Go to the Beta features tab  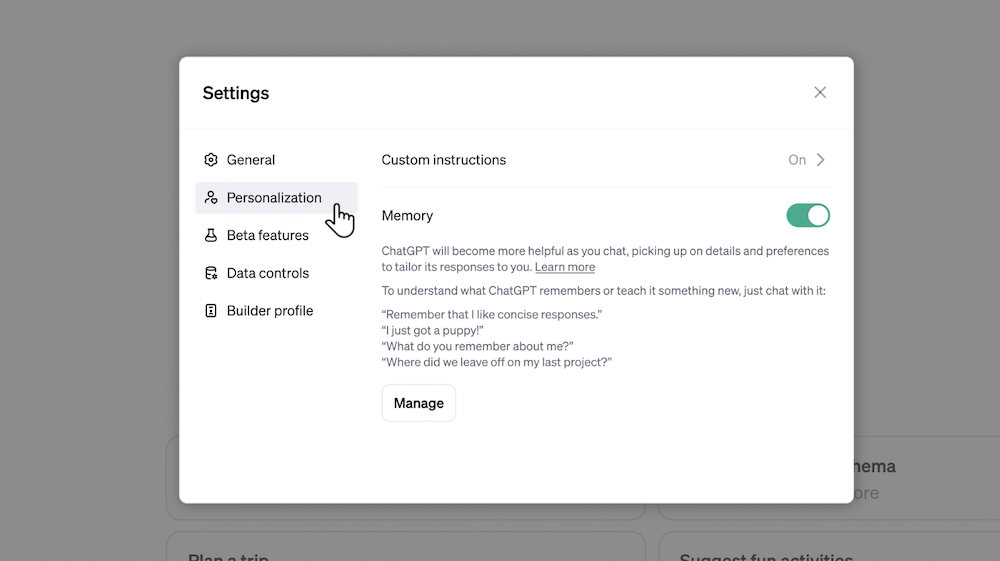click(268, 236)
